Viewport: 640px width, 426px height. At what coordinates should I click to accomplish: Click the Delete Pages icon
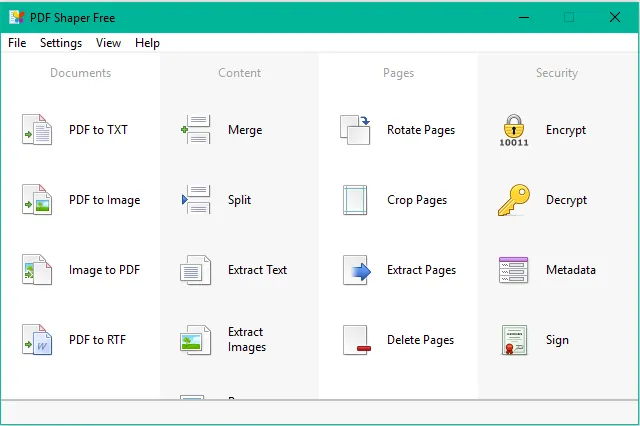coord(357,340)
